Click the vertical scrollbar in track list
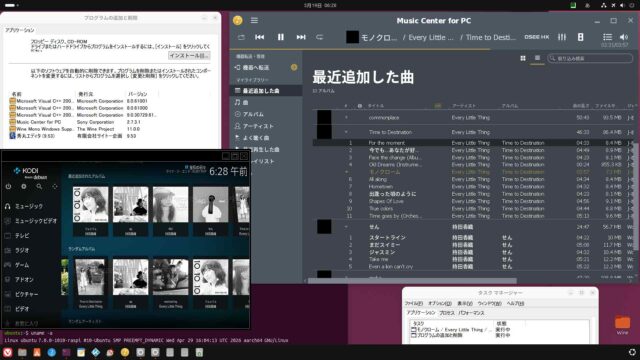Viewport: 640px width, 360px height. point(636,196)
